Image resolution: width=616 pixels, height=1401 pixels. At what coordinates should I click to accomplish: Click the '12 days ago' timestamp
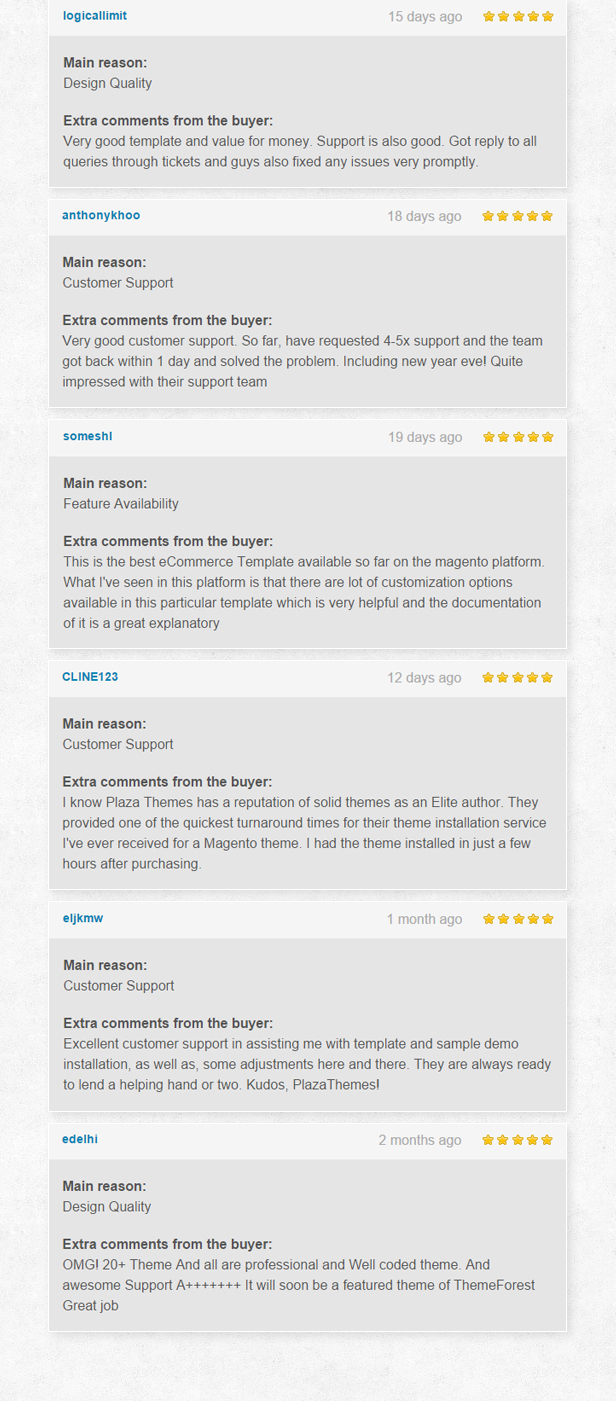[425, 678]
